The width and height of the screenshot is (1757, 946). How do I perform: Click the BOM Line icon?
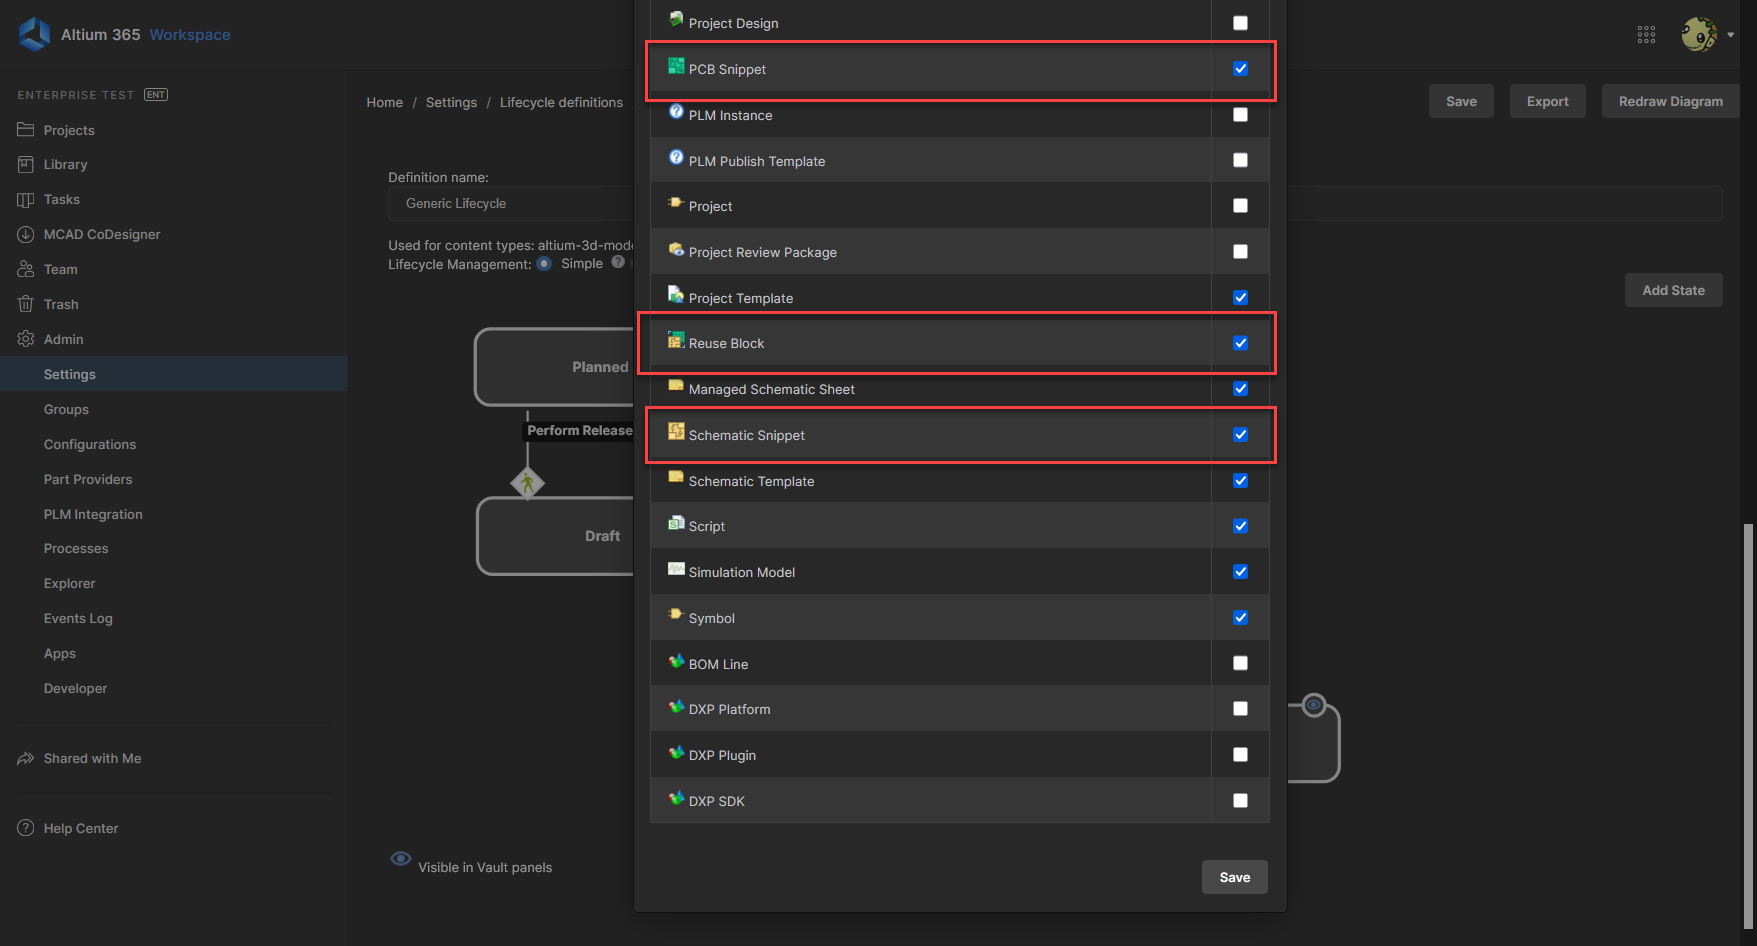click(677, 661)
